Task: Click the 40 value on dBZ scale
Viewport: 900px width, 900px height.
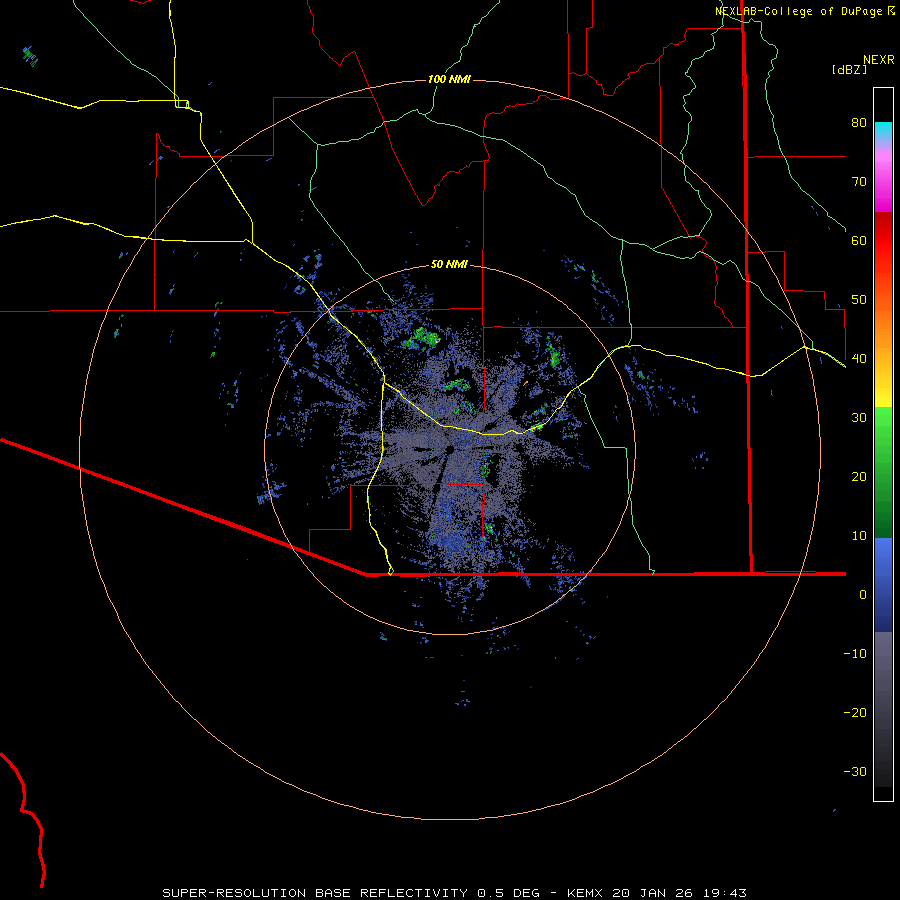Action: 859,359
